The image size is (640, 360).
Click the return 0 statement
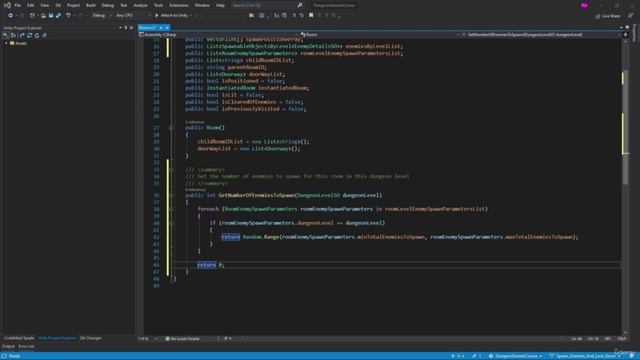click(211, 265)
